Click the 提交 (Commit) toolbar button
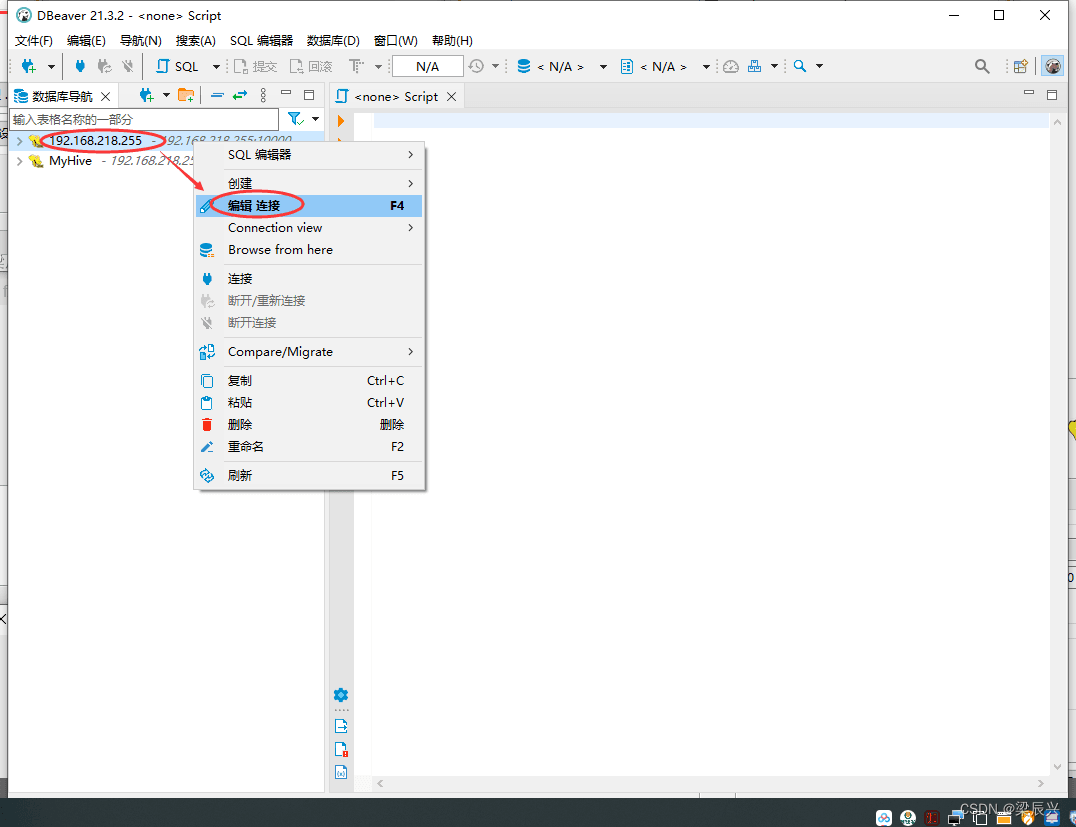1076x827 pixels. click(255, 67)
